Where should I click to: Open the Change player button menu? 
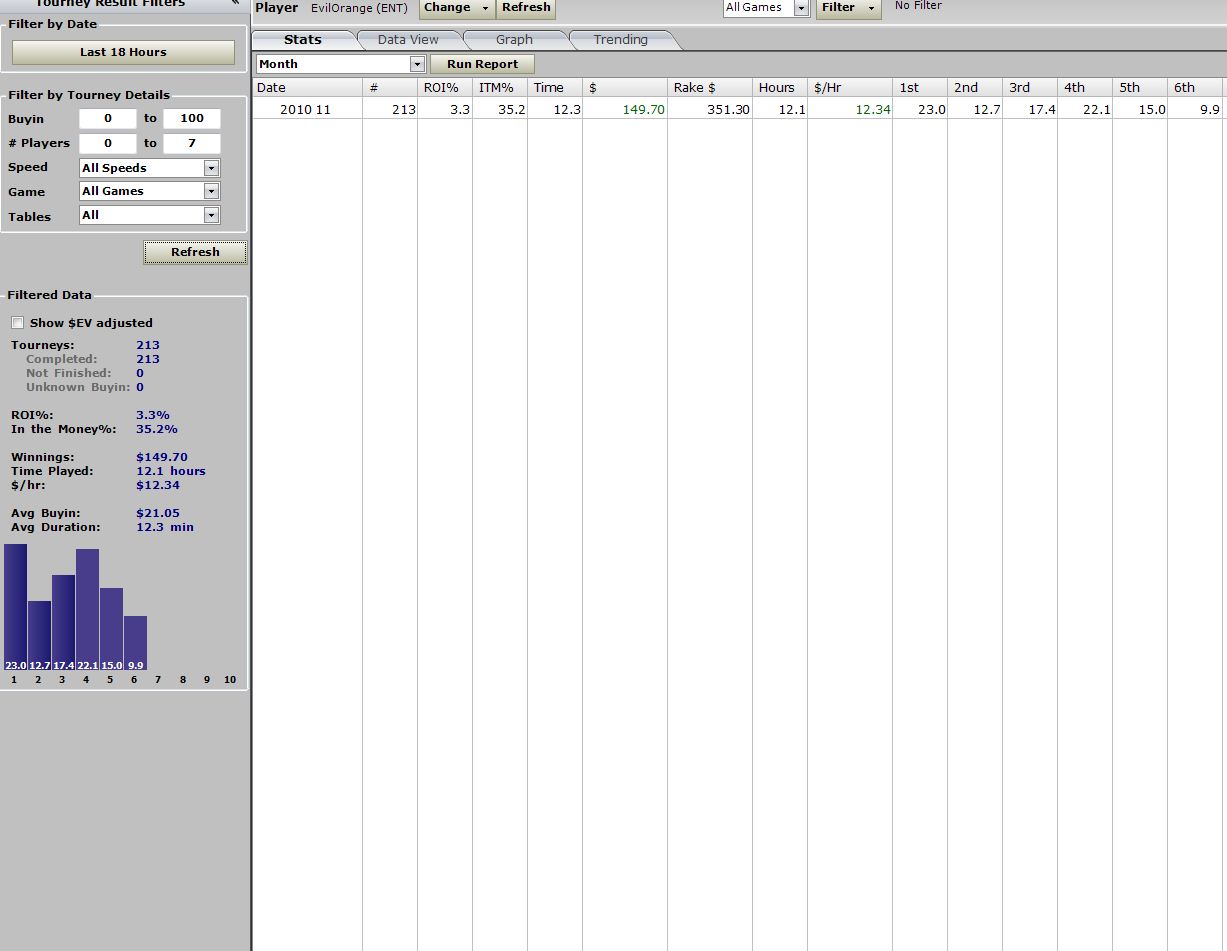456,8
